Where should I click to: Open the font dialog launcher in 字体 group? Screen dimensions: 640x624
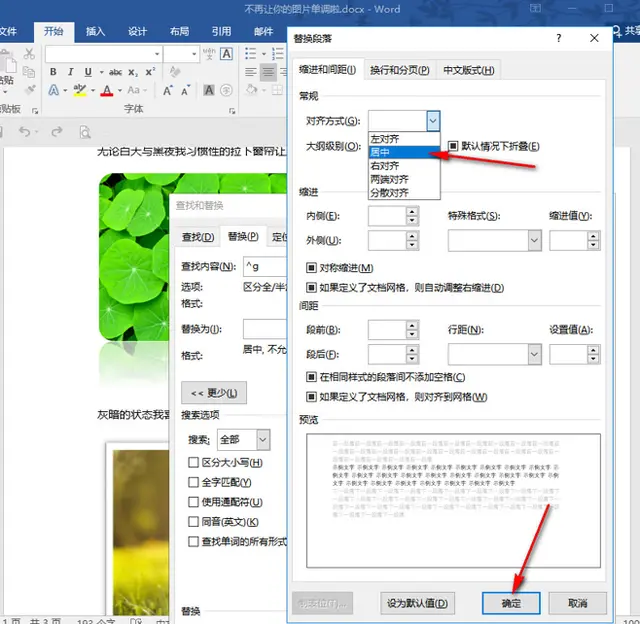click(232, 111)
